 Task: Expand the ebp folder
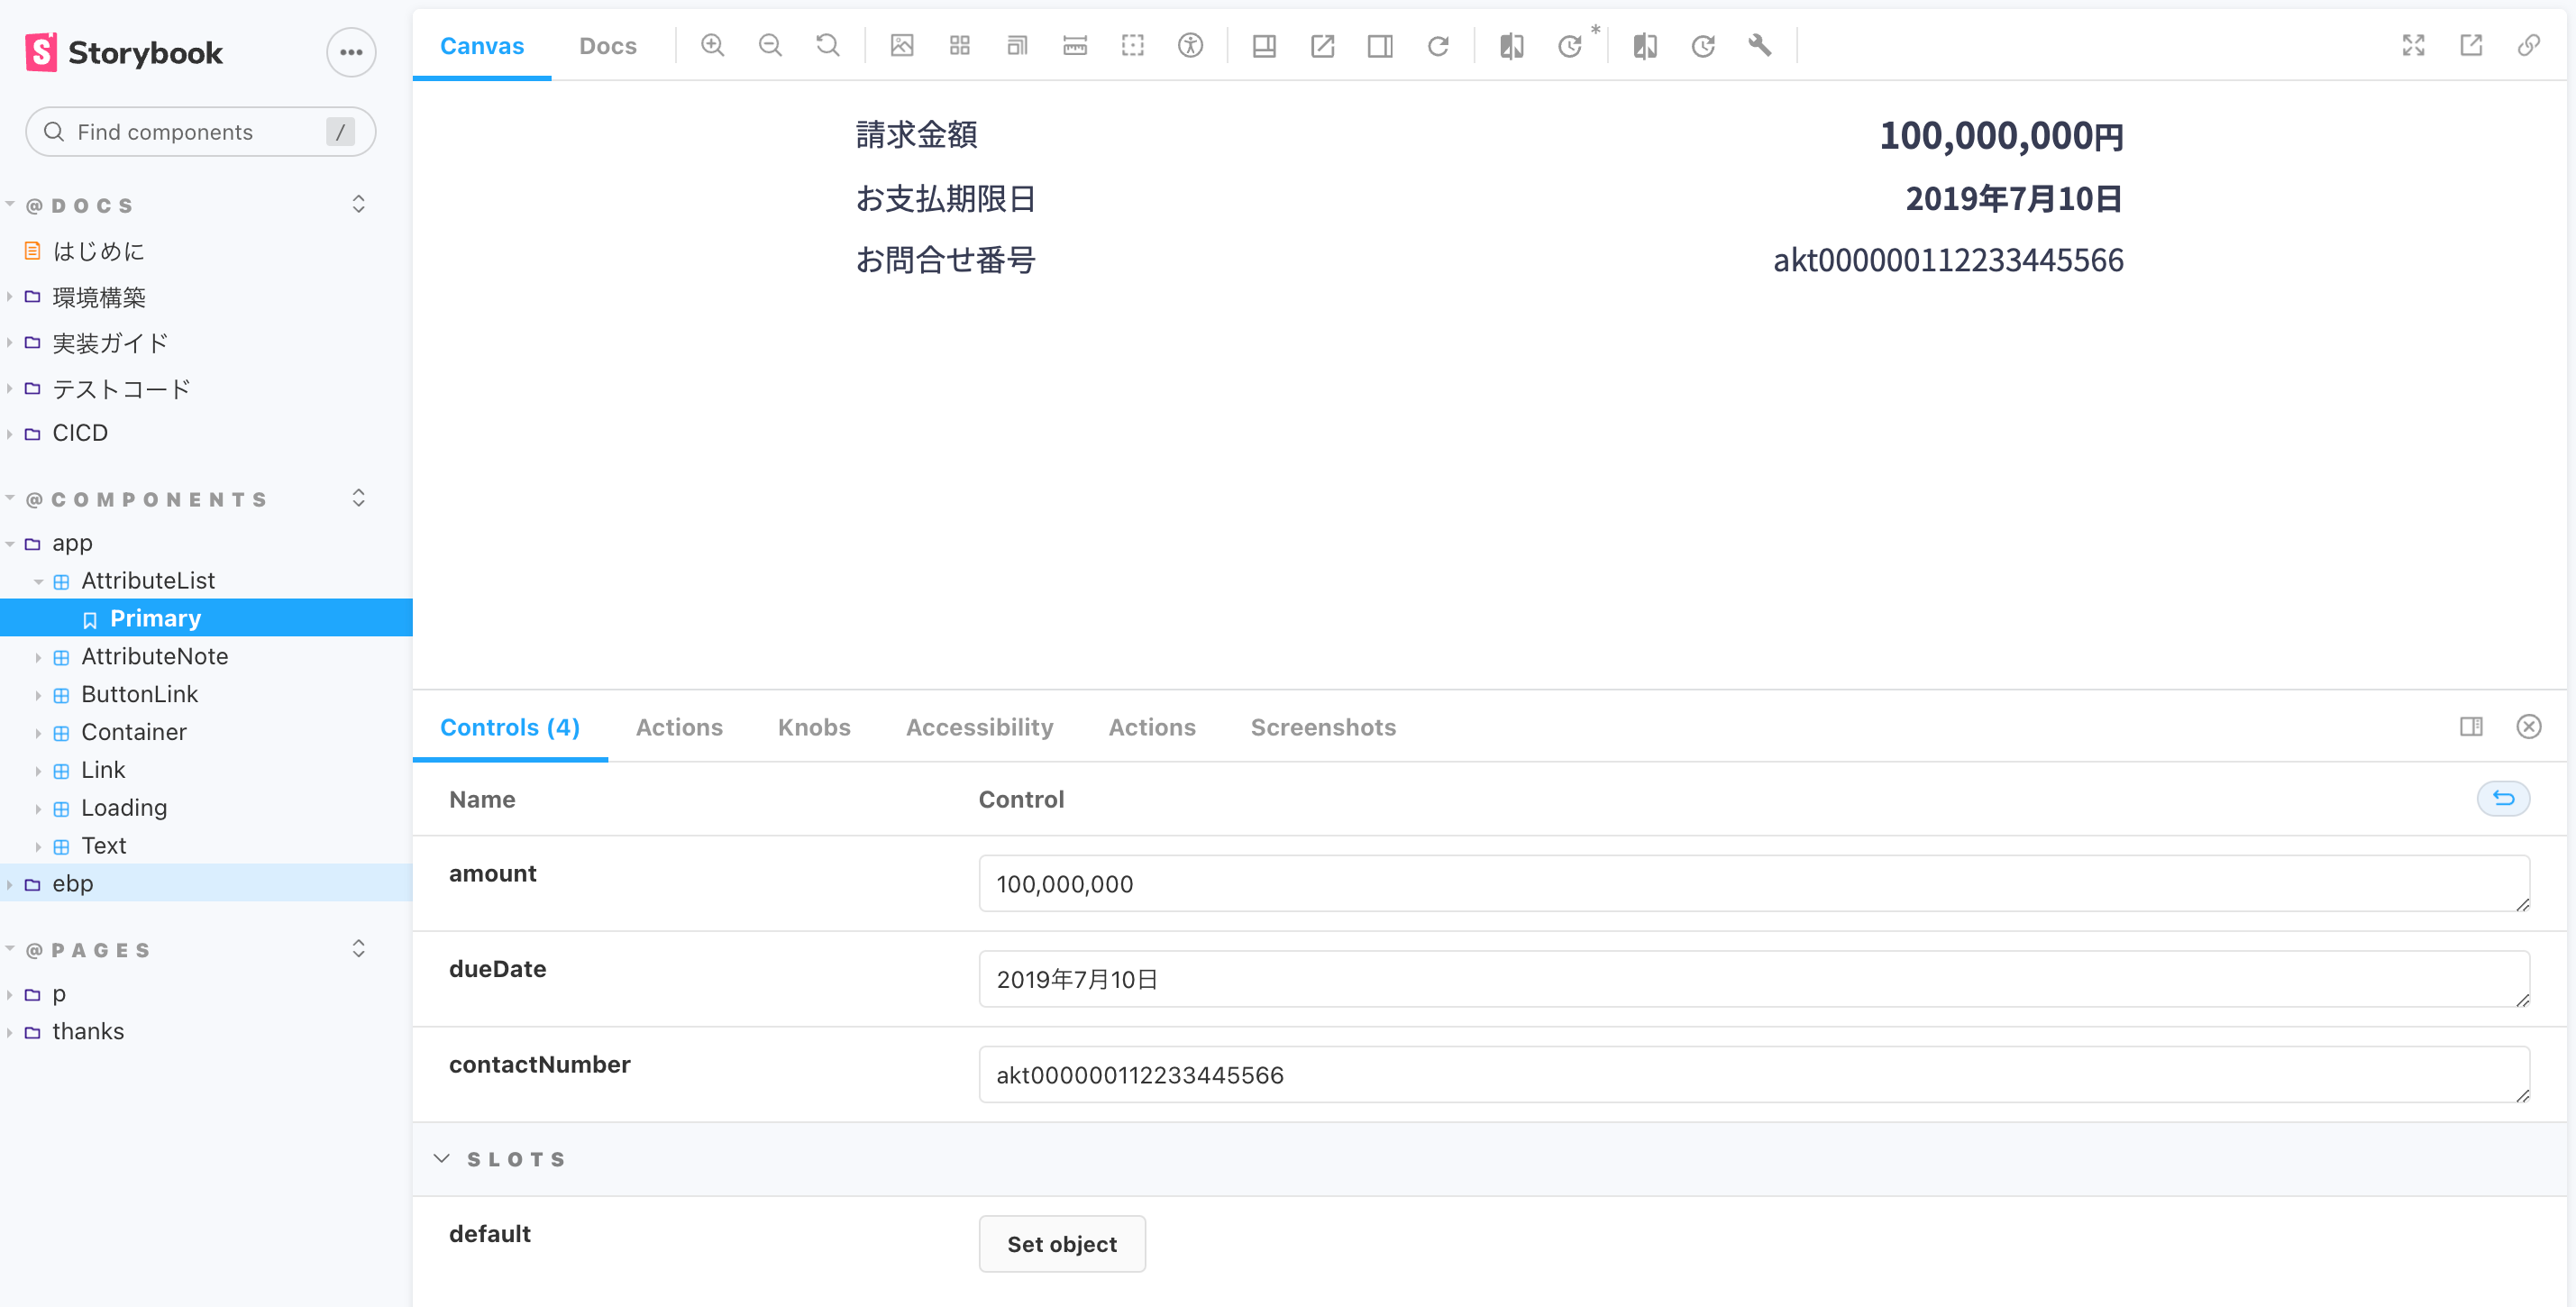(72, 883)
